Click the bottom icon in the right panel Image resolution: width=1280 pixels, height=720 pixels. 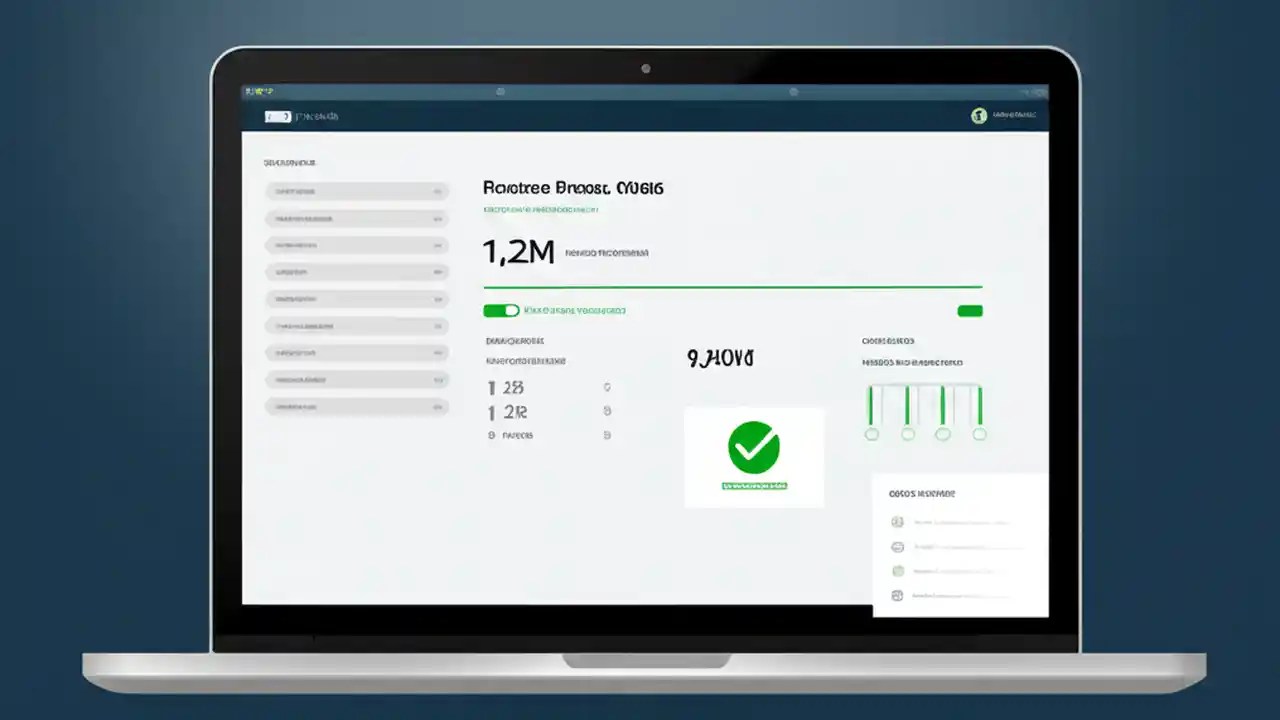click(897, 594)
